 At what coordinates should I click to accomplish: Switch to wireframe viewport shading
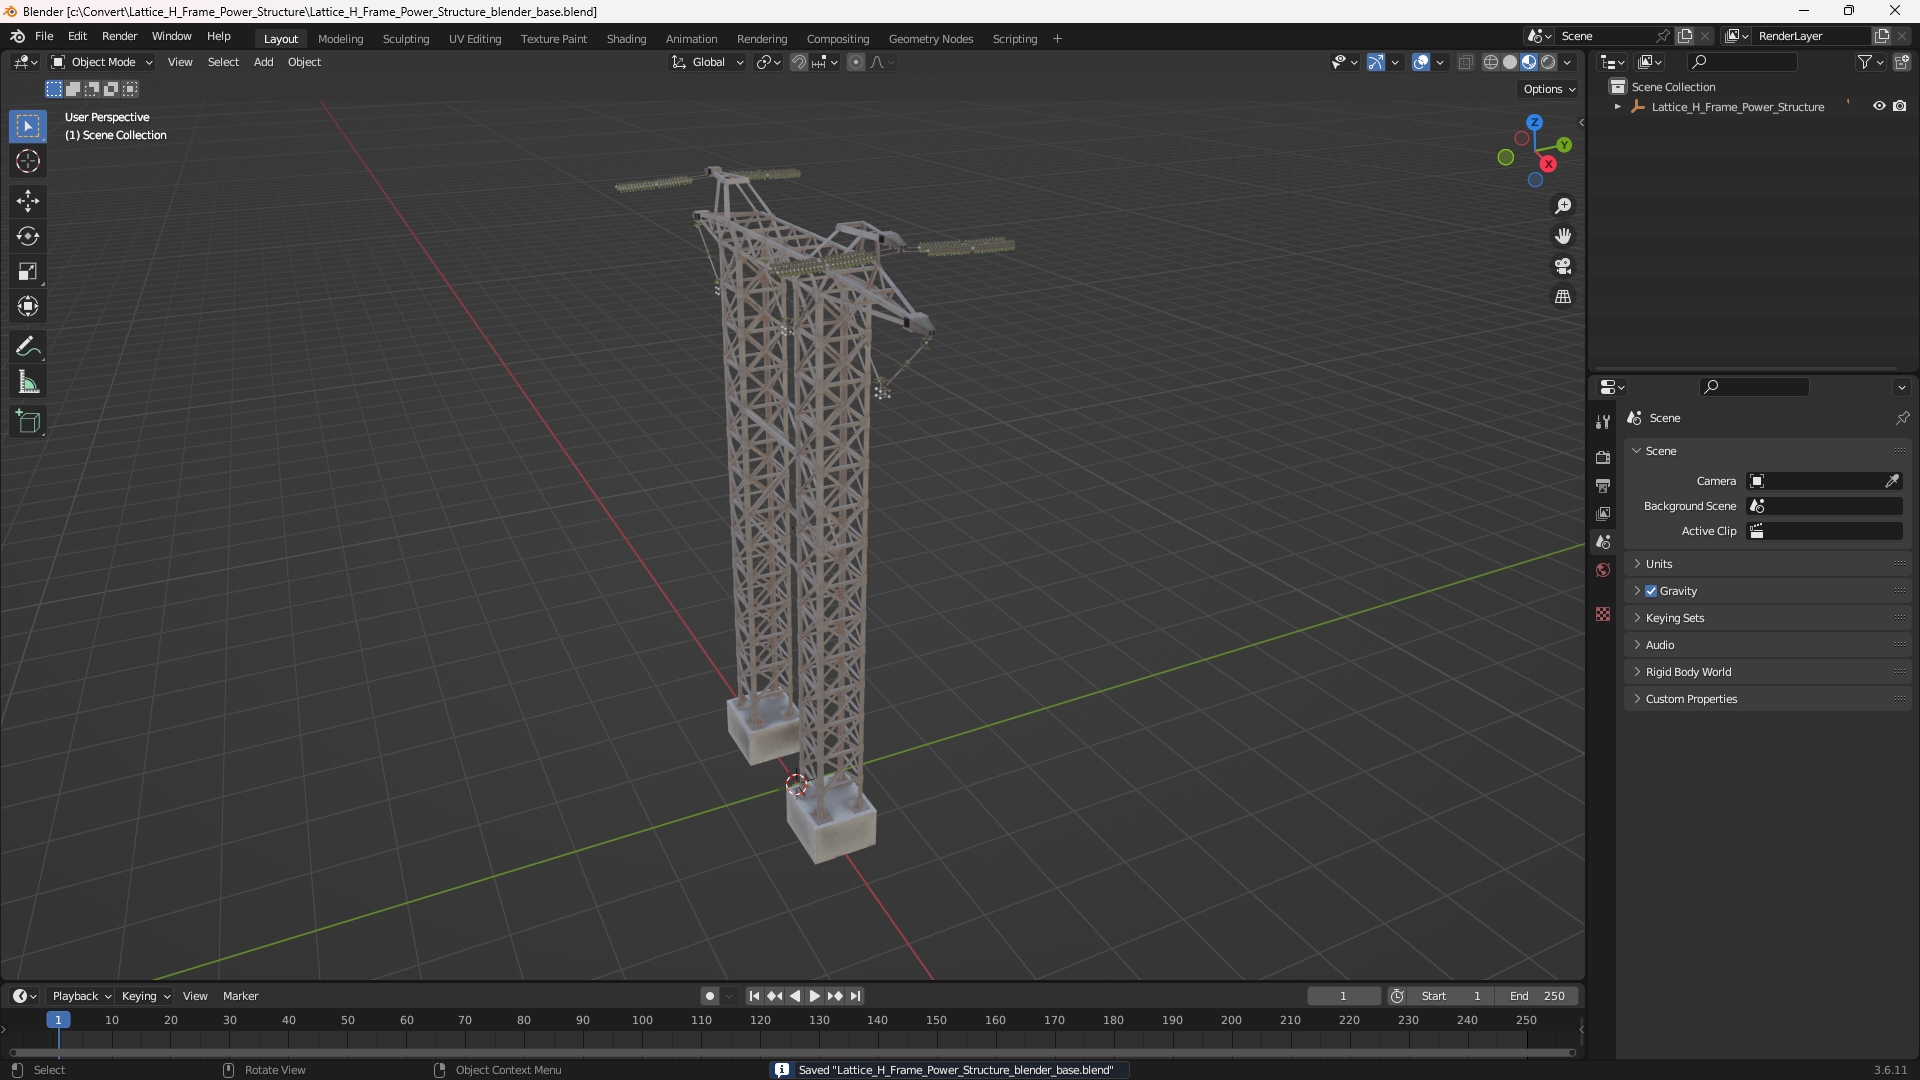point(1491,62)
